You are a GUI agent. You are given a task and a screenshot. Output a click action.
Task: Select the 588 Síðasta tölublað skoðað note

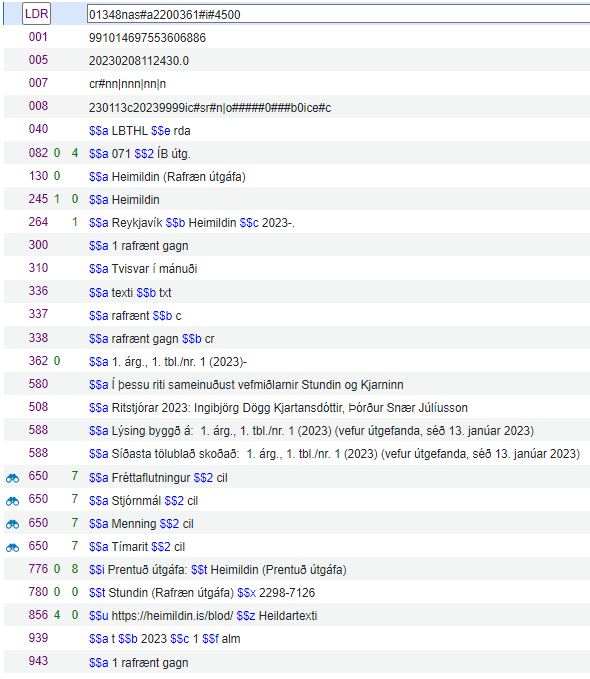pyautogui.click(x=334, y=454)
